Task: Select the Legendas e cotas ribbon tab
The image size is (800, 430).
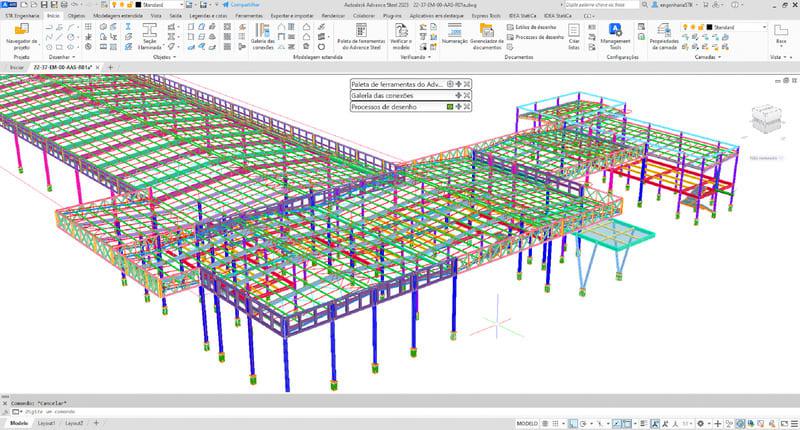Action: 208,16
